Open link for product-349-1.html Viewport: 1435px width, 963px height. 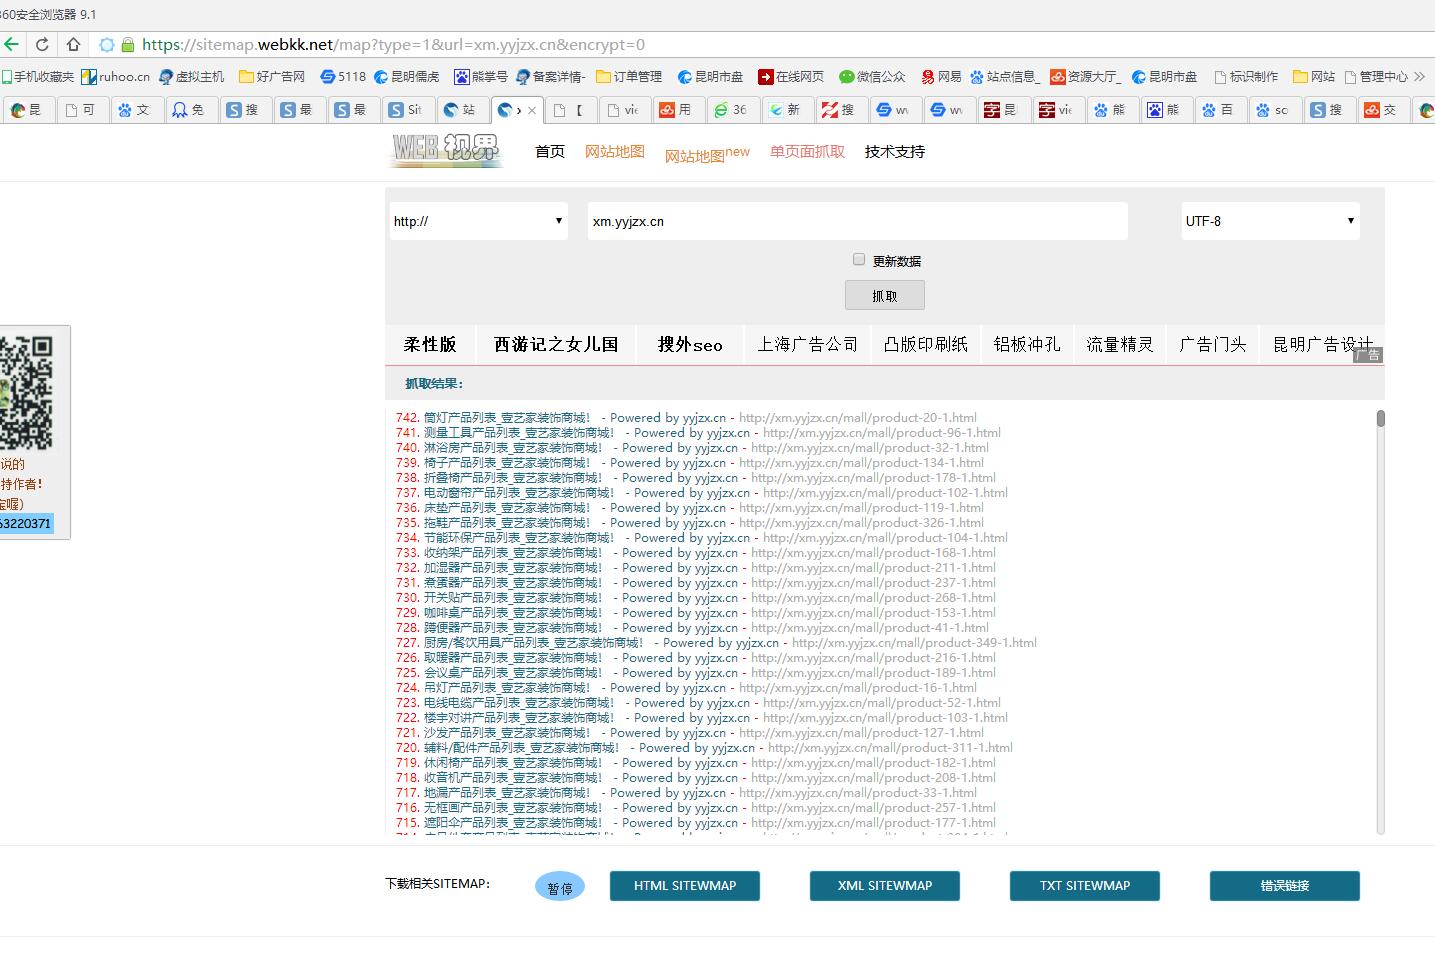[x=915, y=642]
